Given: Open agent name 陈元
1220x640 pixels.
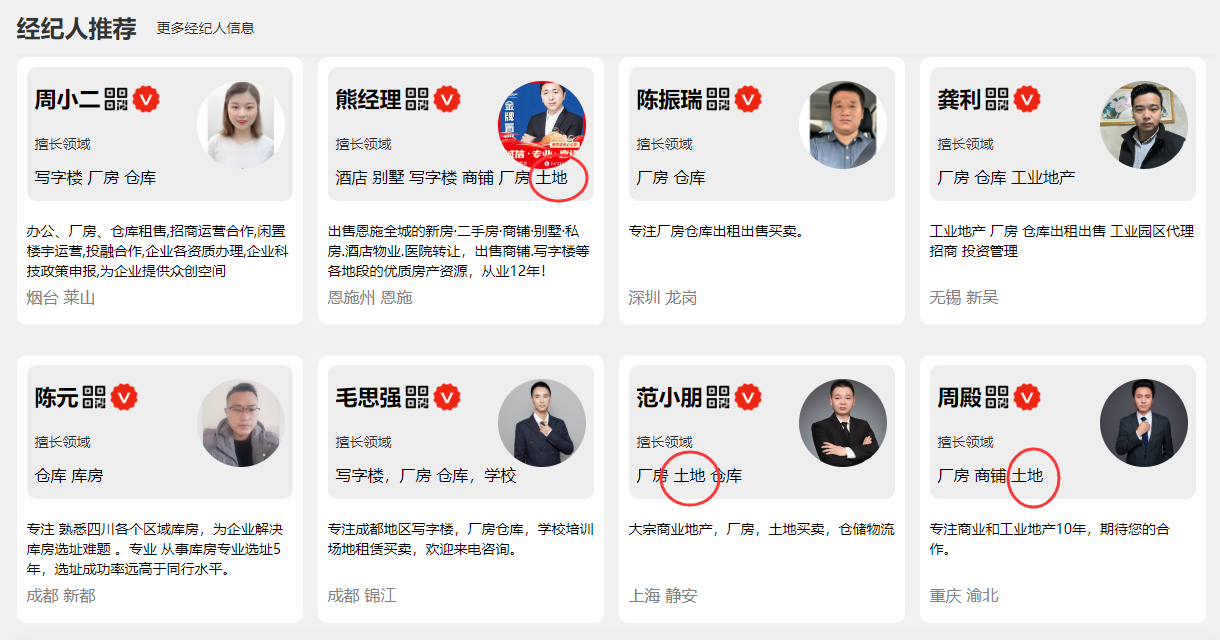Looking at the screenshot, I should pyautogui.click(x=56, y=397).
